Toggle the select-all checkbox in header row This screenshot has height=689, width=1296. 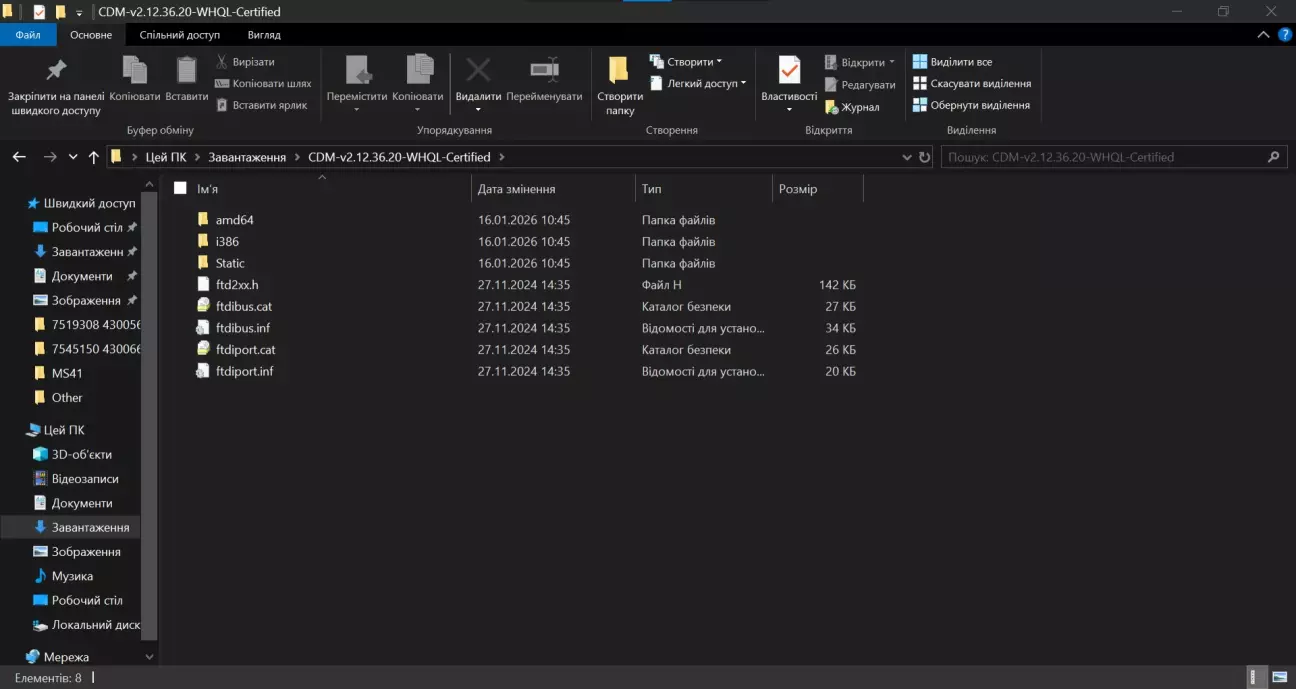pos(180,188)
